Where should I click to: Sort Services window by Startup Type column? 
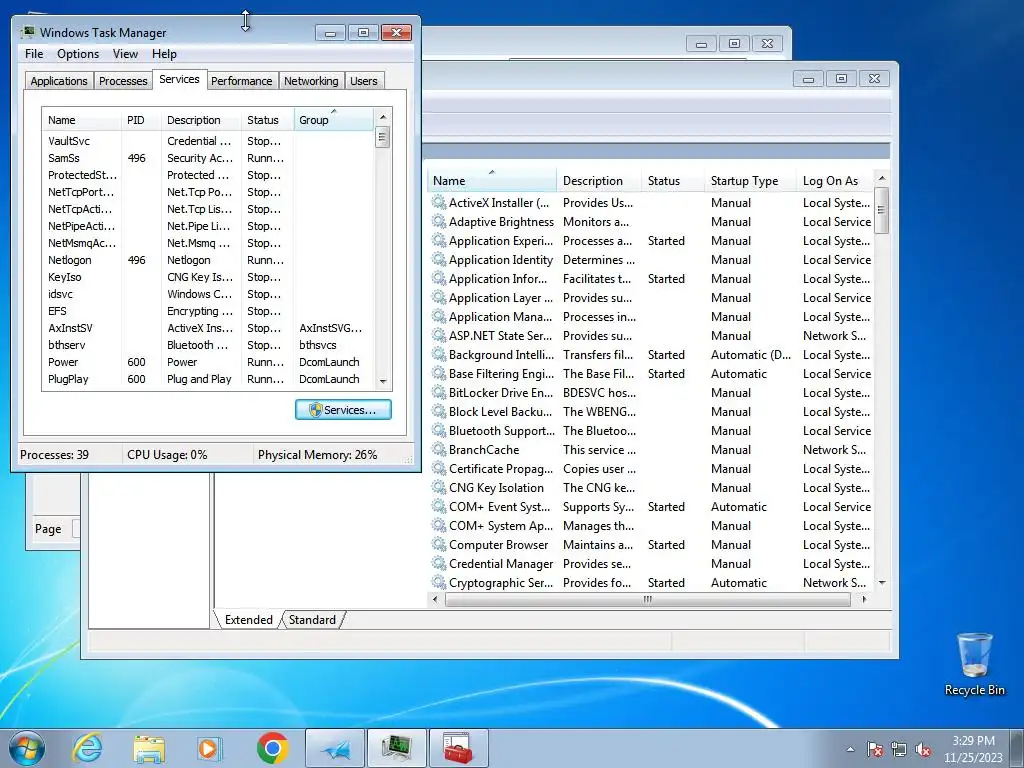tap(749, 181)
